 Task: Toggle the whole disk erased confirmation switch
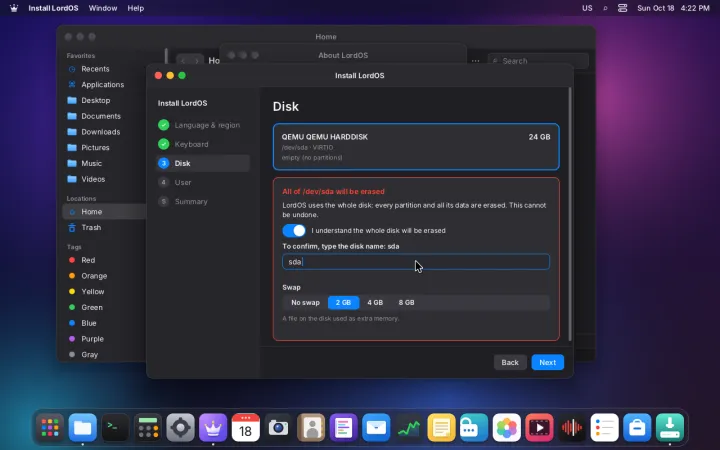pos(294,231)
